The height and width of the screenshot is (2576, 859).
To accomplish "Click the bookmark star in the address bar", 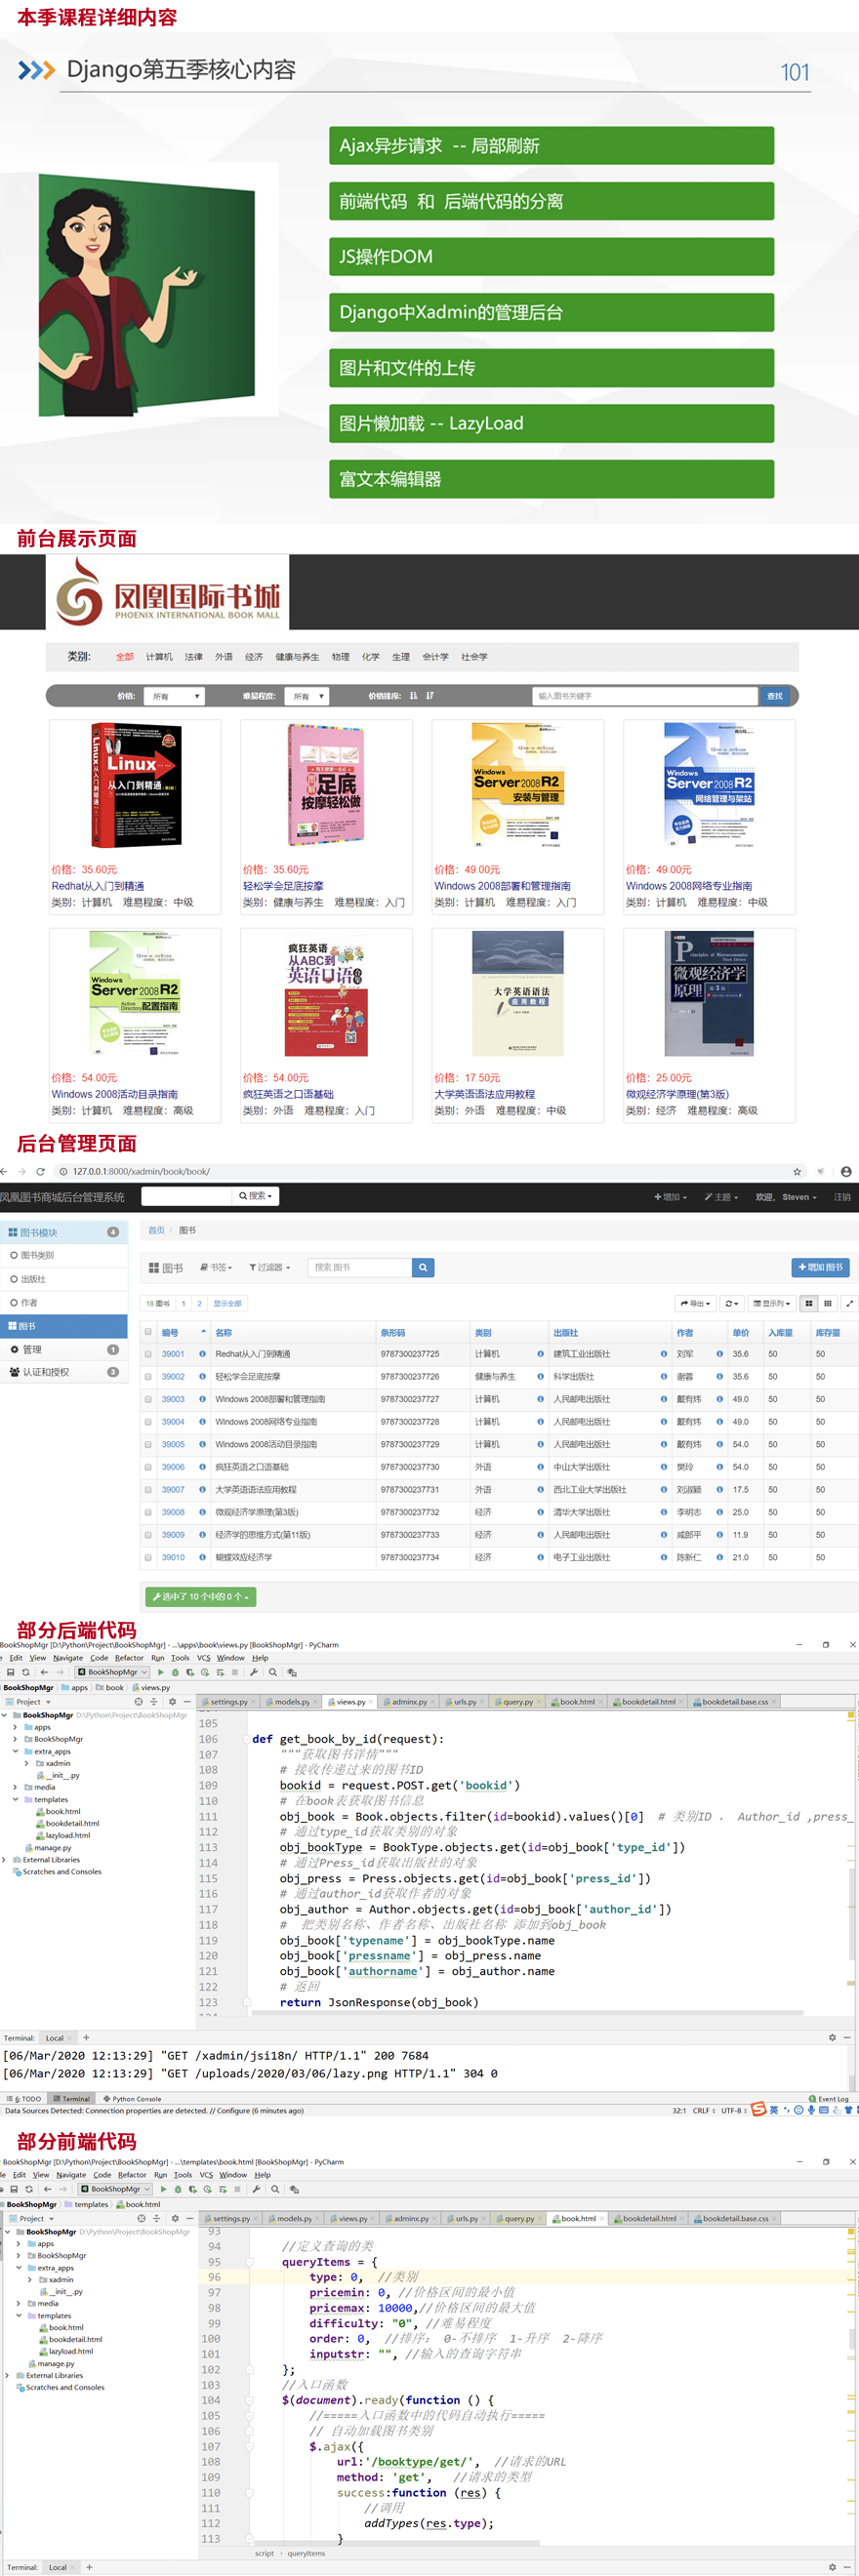I will coord(797,1171).
